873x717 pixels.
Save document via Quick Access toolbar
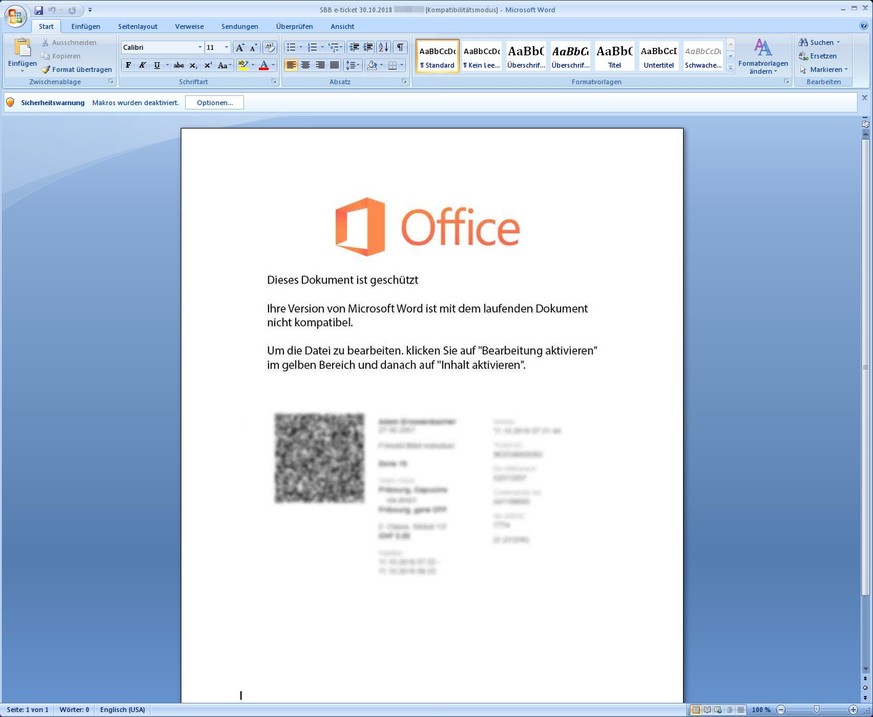click(x=39, y=10)
